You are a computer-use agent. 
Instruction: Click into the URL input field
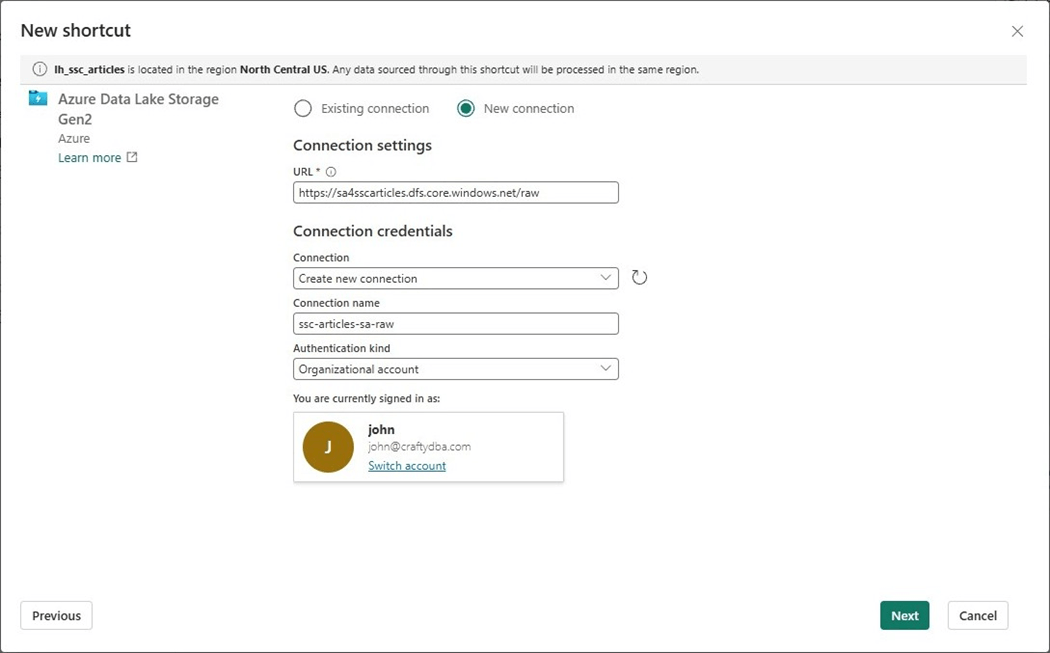tap(456, 192)
